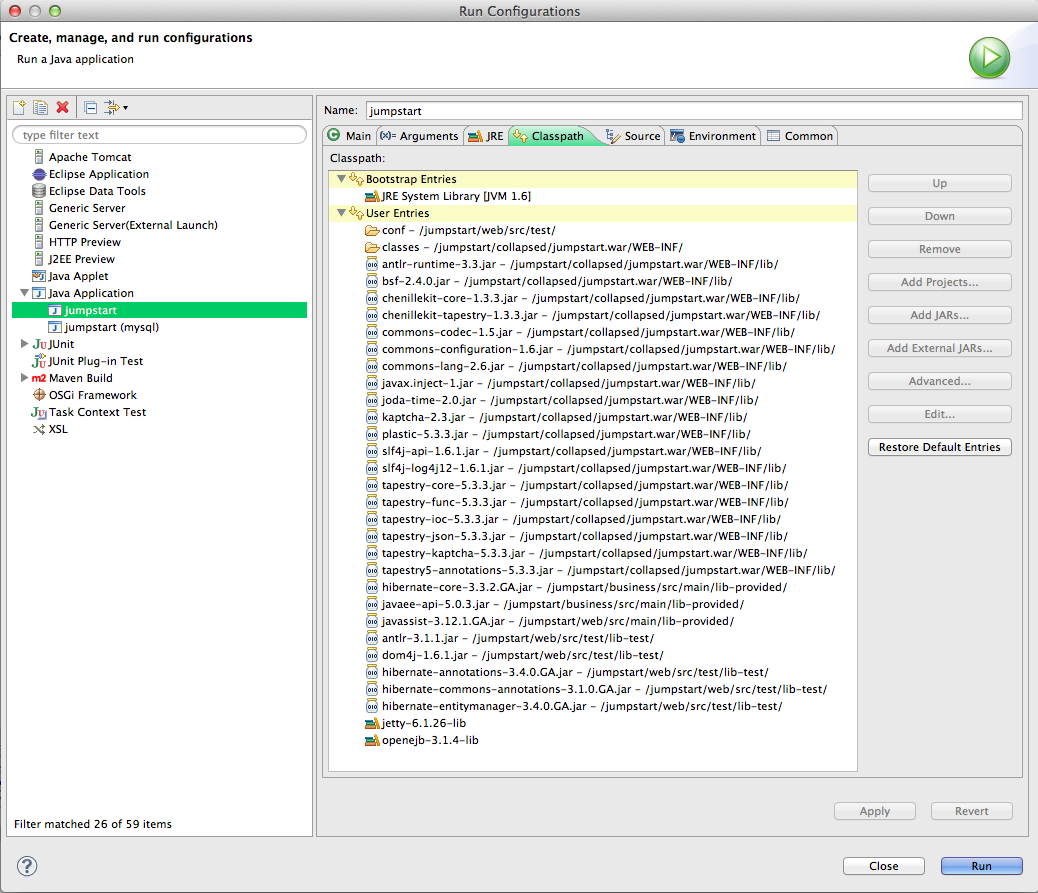Click the openejb-3.1.4-lib library icon

tap(372, 741)
